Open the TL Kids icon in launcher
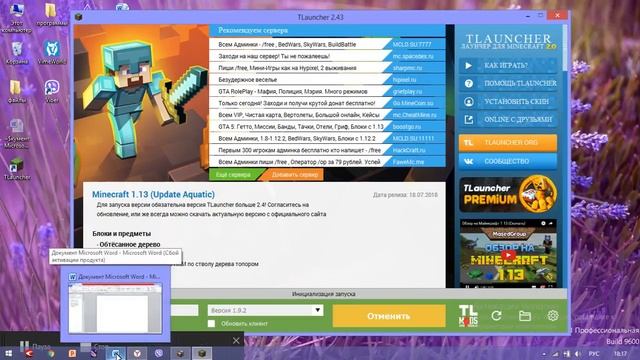Image resolution: width=640 pixels, height=360 pixels. click(x=468, y=316)
